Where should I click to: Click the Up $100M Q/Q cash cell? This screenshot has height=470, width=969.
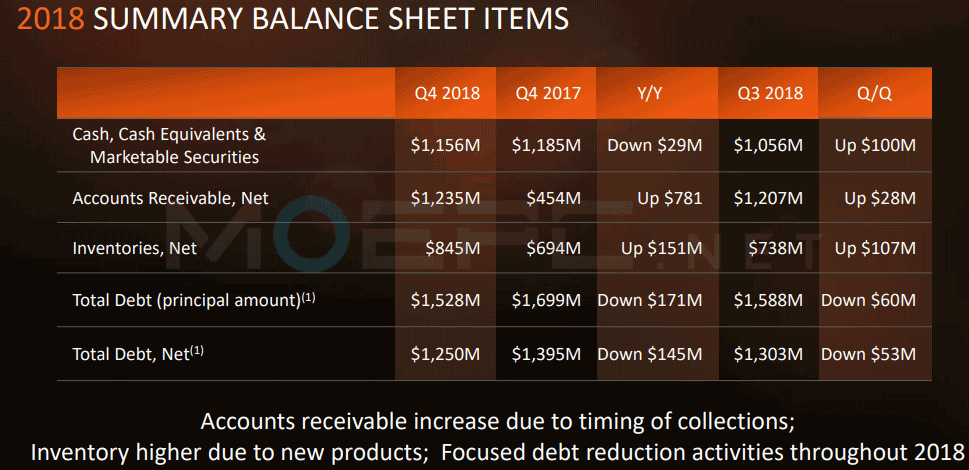click(x=874, y=146)
